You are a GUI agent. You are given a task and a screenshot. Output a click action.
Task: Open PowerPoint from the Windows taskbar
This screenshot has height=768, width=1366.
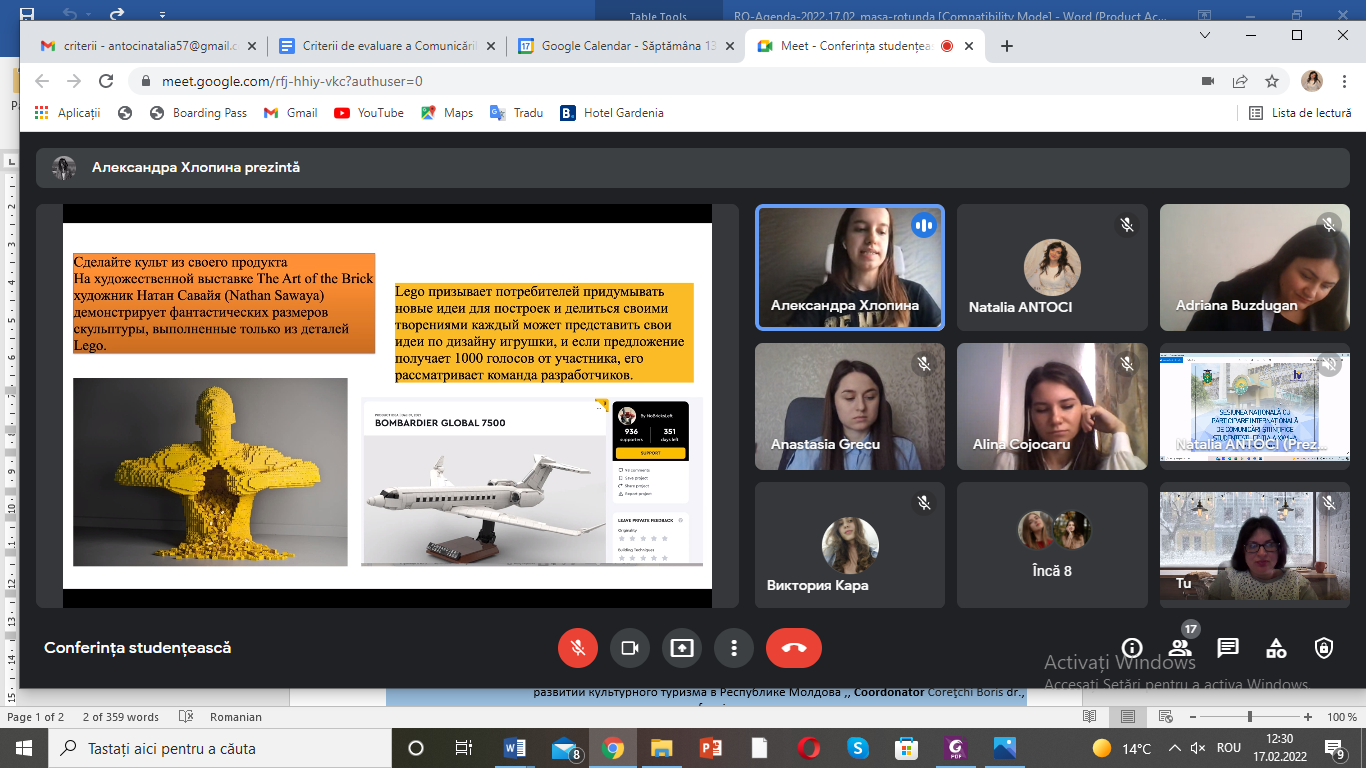(x=710, y=748)
